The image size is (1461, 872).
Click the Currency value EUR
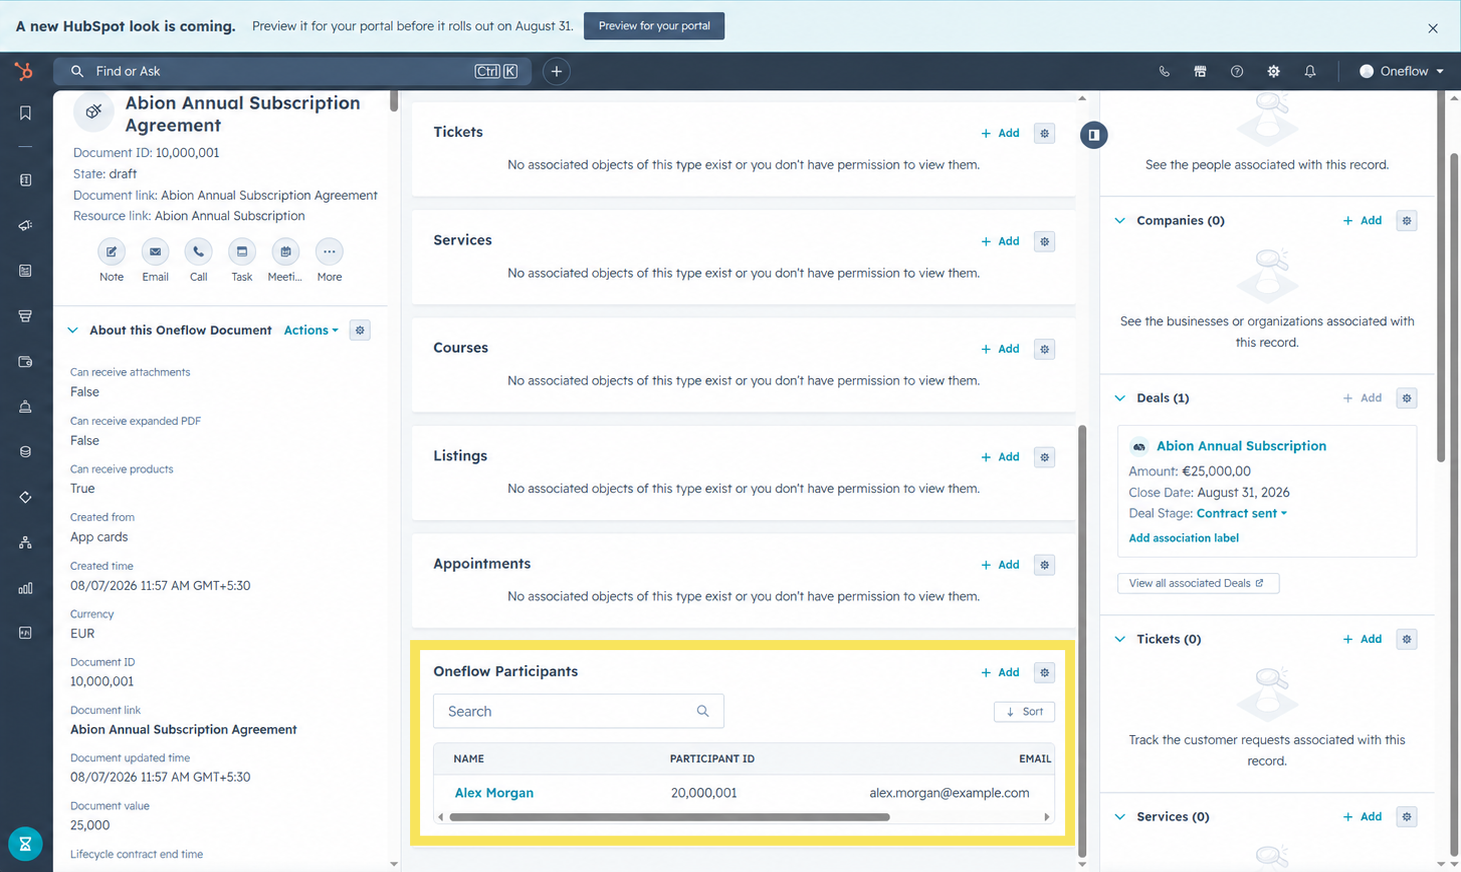82,633
